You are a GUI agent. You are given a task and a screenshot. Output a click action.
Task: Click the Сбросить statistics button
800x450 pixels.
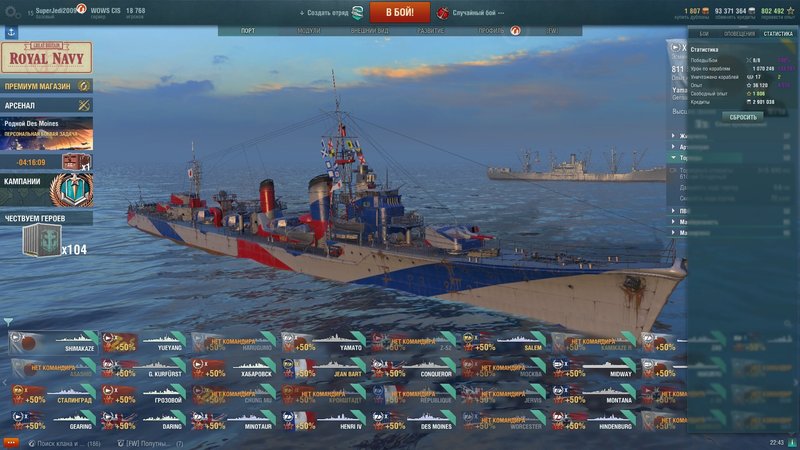(743, 117)
